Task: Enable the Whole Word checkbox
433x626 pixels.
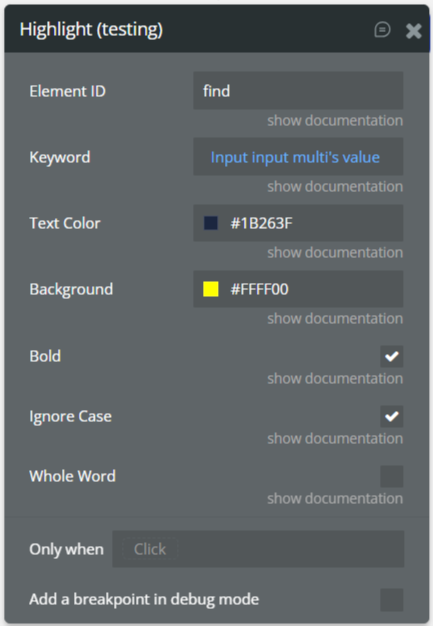Action: click(x=391, y=476)
